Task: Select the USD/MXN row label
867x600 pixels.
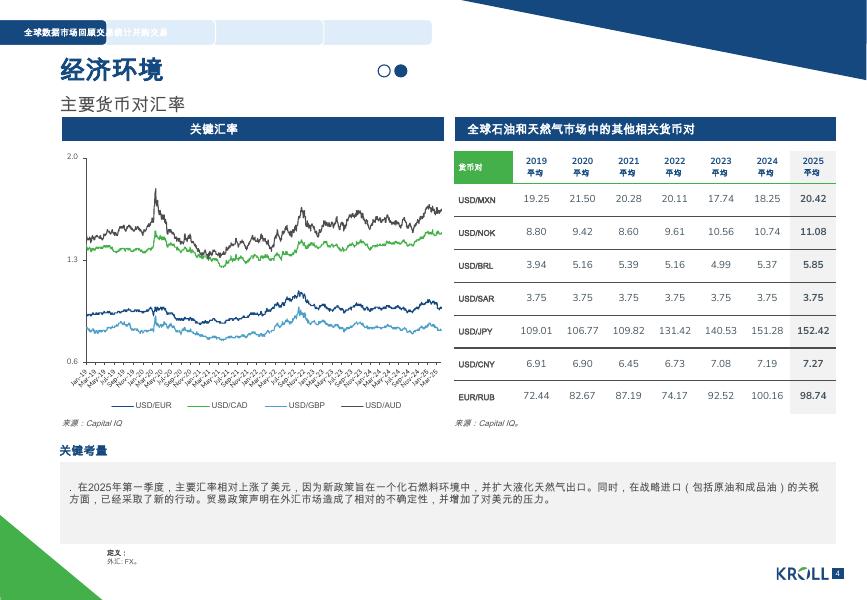Action: point(477,200)
